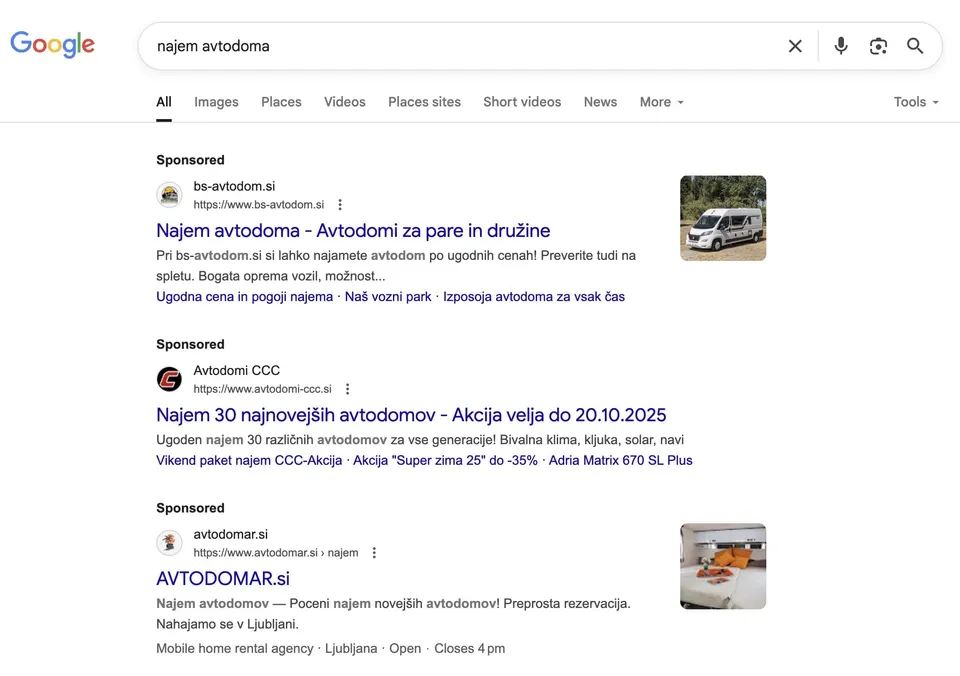
Task: Open Adria Matrix 670 SL Plus sitelink
Action: (x=620, y=460)
